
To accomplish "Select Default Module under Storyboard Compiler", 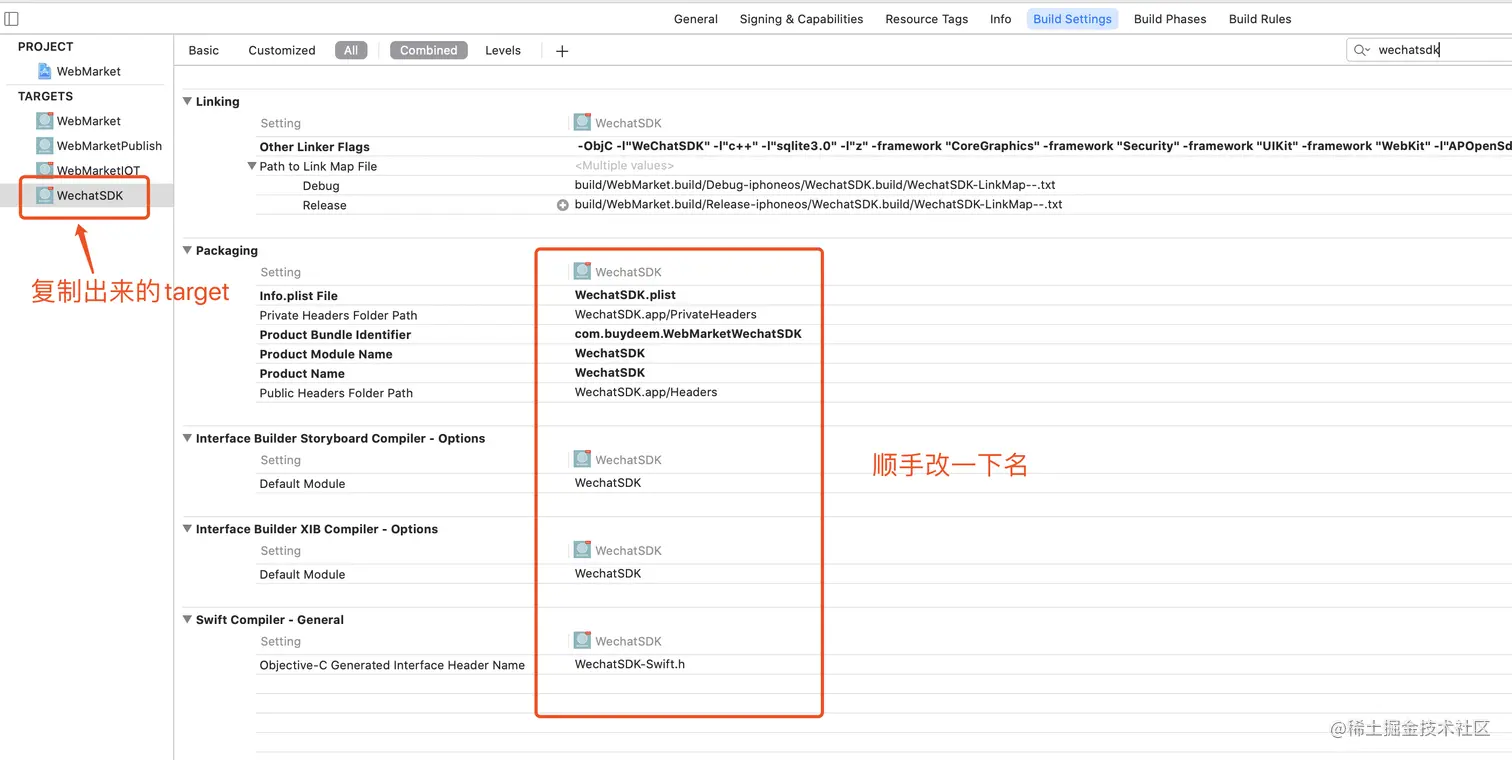I will (302, 483).
